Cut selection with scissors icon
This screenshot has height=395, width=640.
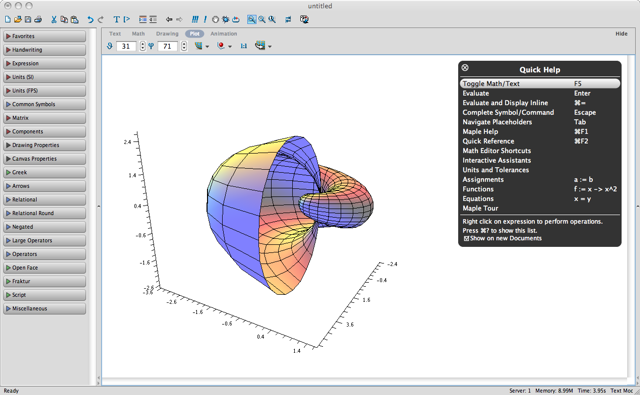[x=53, y=19]
